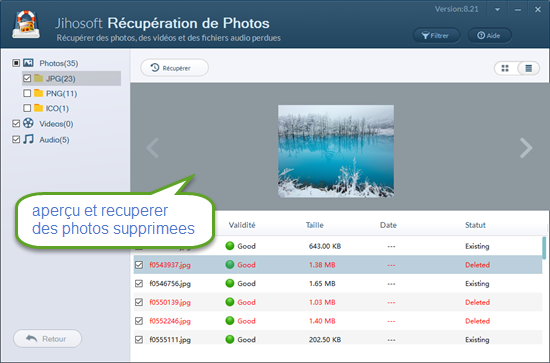Toggle checkbox for f0546756.jpg
Viewport: 550px width, 363px height.
pos(139,283)
